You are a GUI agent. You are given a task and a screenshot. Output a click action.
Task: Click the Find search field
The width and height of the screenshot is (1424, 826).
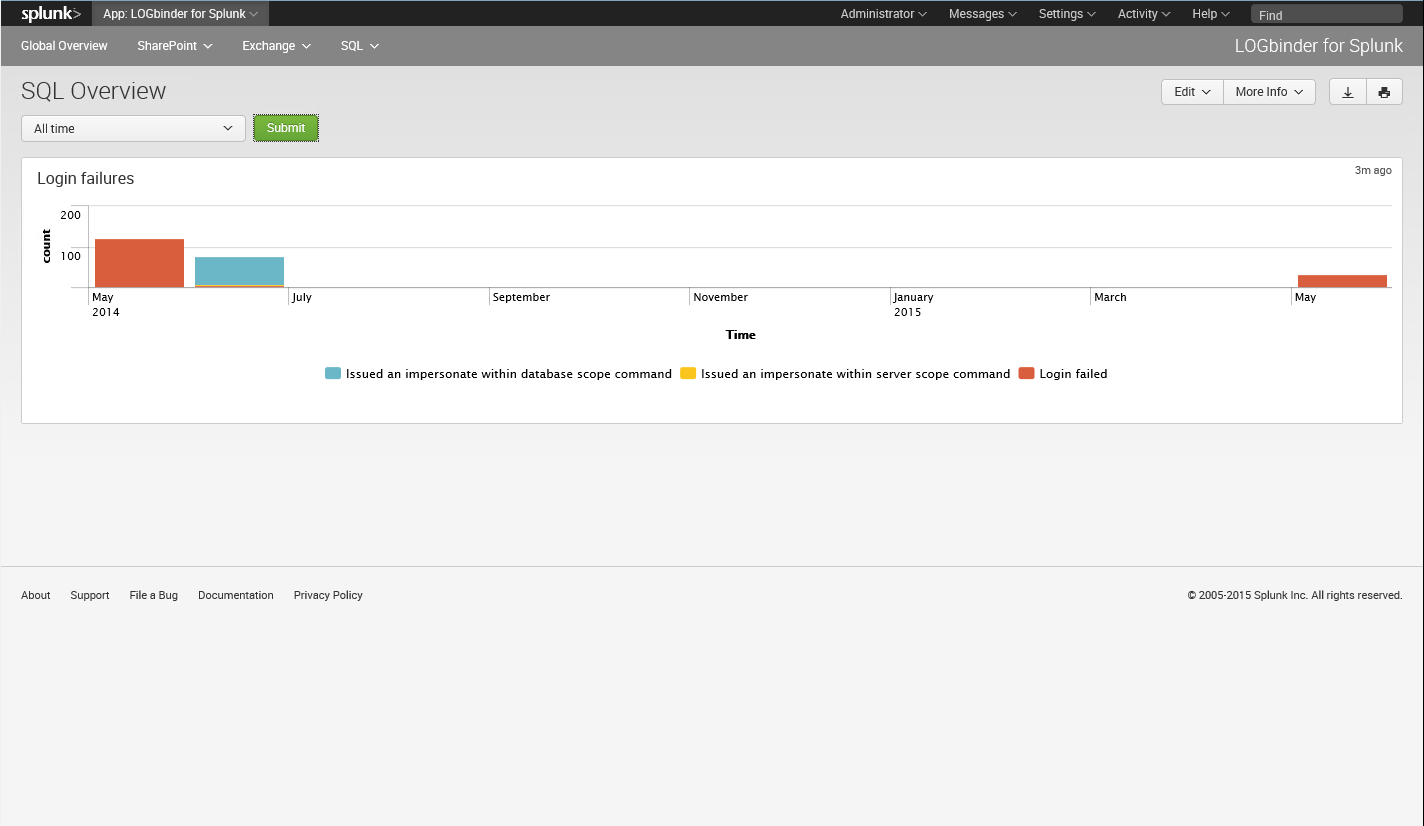[x=1327, y=15]
